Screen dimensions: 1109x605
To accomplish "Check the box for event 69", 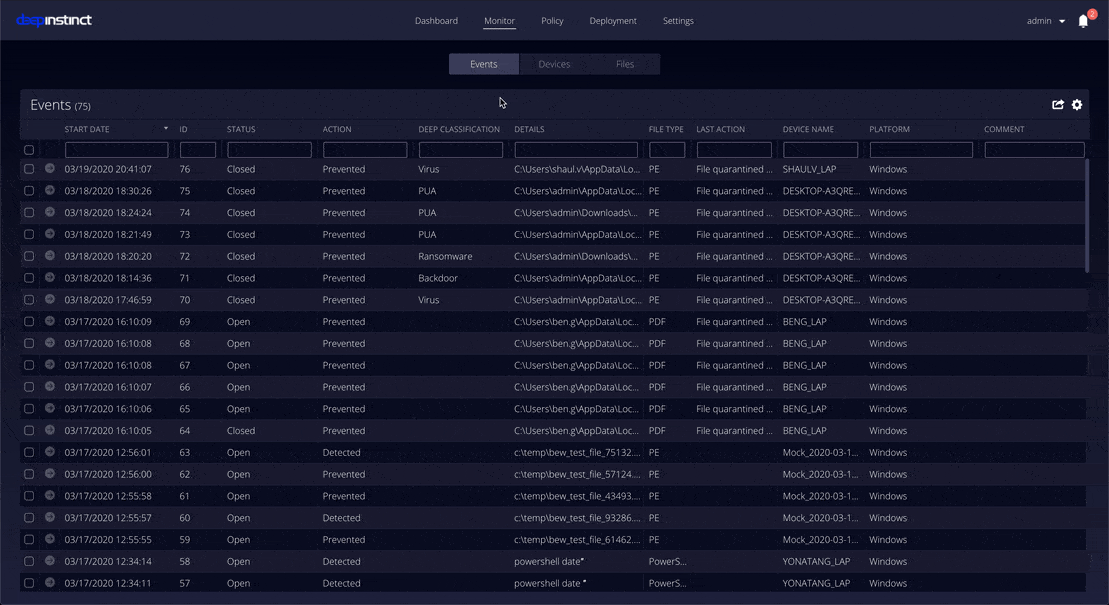I will (29, 321).
